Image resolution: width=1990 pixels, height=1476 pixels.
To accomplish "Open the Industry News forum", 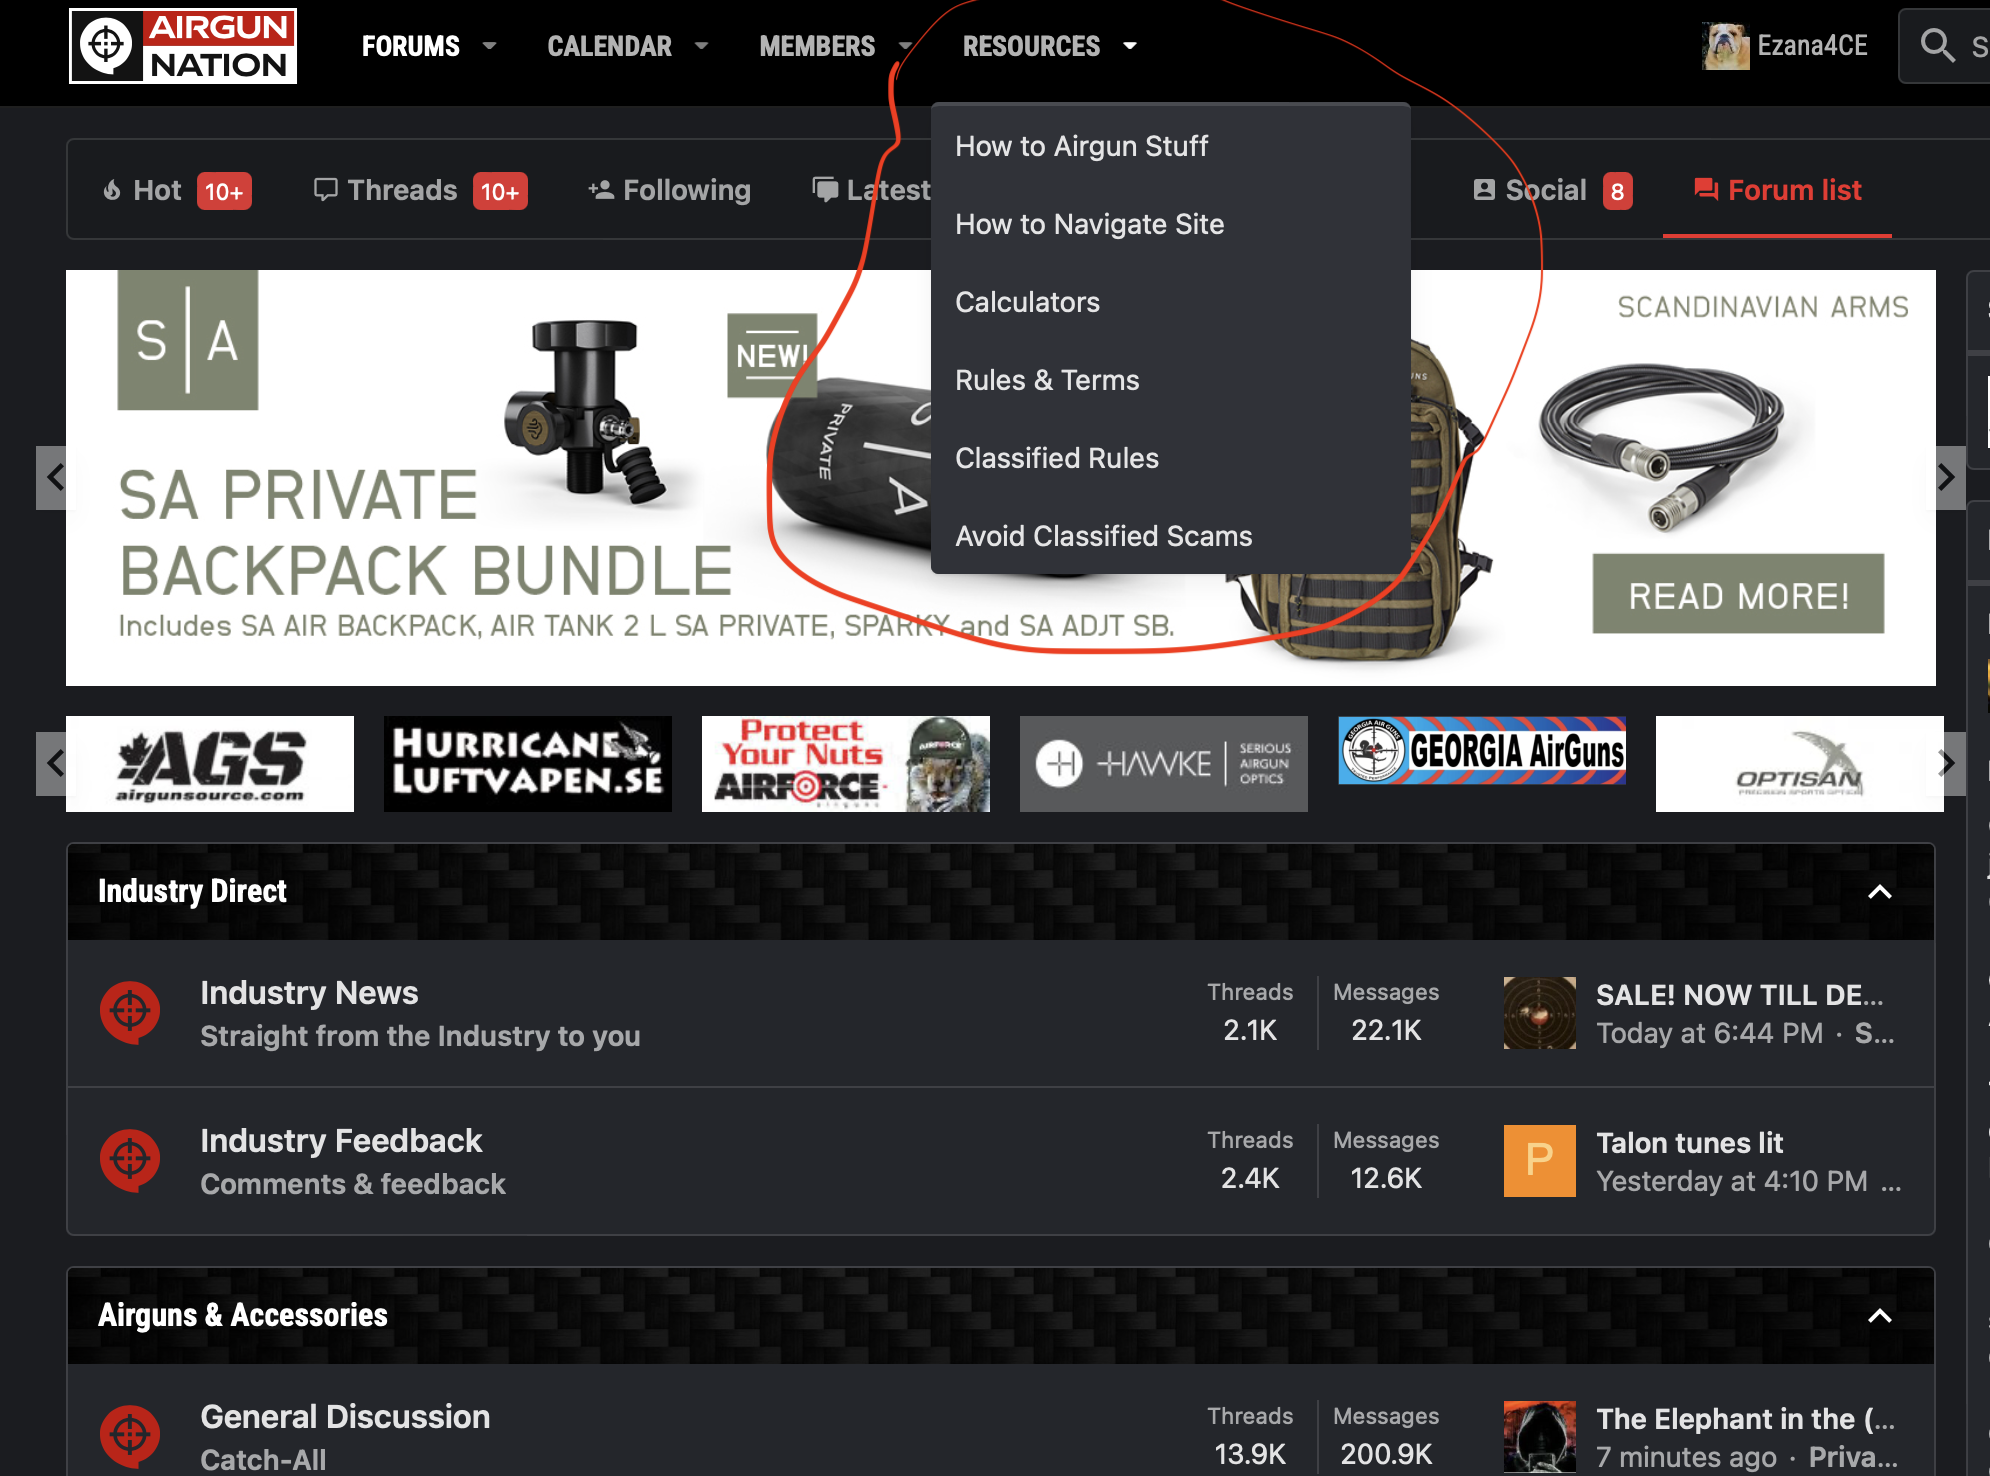I will pyautogui.click(x=309, y=993).
